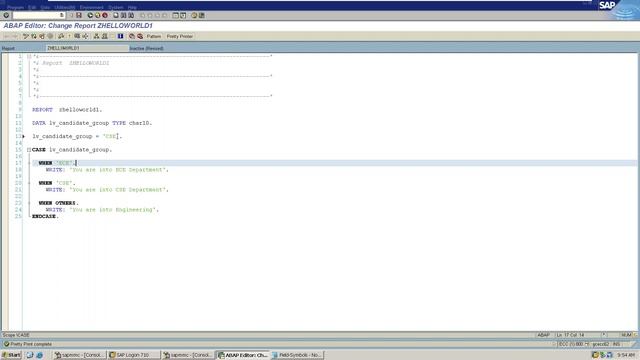The width and height of the screenshot is (640, 360).
Task: Click the Active/Inactive switch icon
Action: [x=34, y=36]
